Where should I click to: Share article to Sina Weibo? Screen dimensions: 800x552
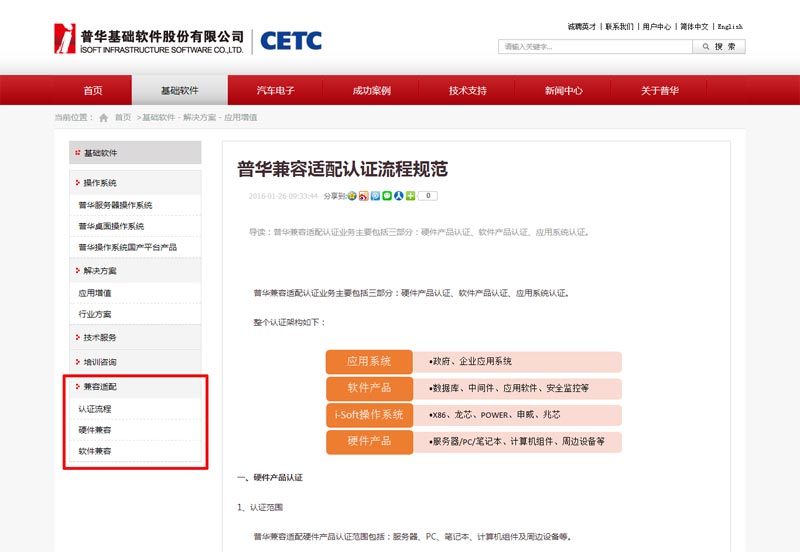[363, 196]
